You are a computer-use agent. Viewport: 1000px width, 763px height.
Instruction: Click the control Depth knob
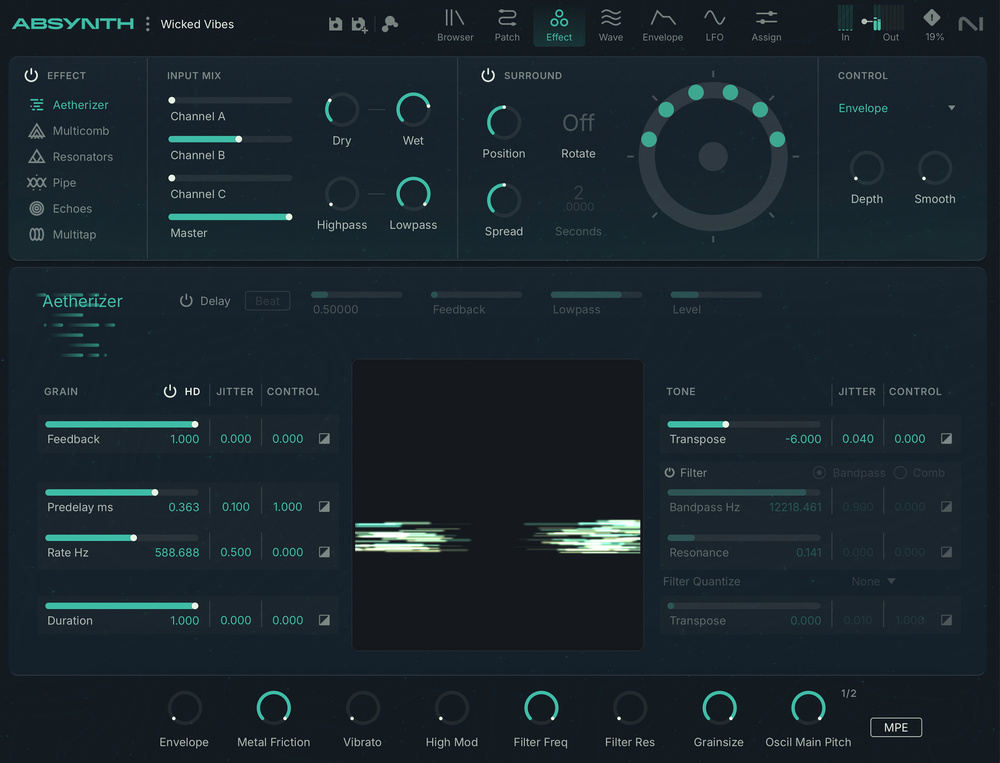tap(867, 168)
